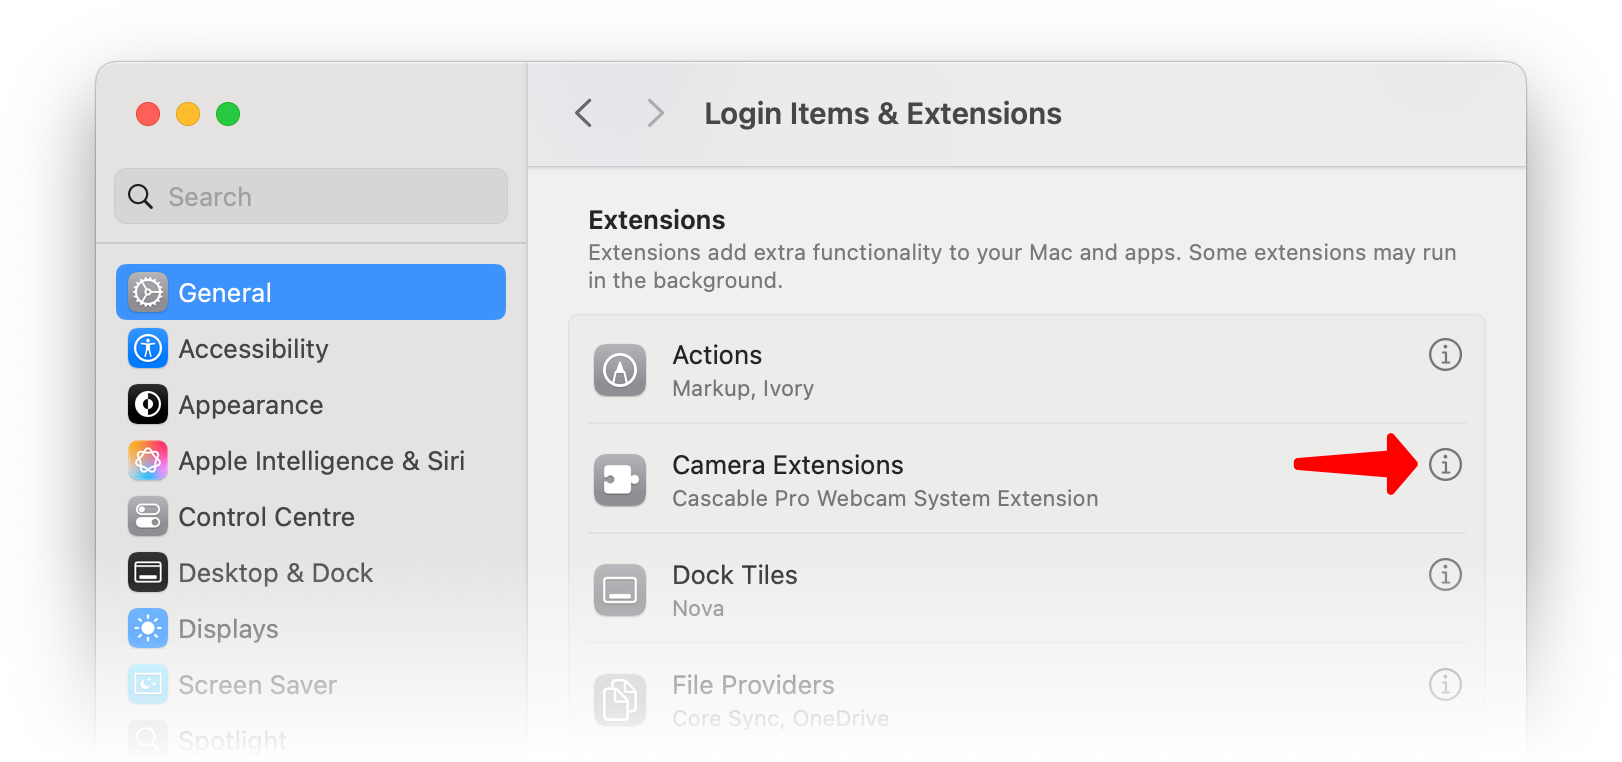
Task: Click 'Markup, Ivory' subtitle
Action: click(x=743, y=388)
